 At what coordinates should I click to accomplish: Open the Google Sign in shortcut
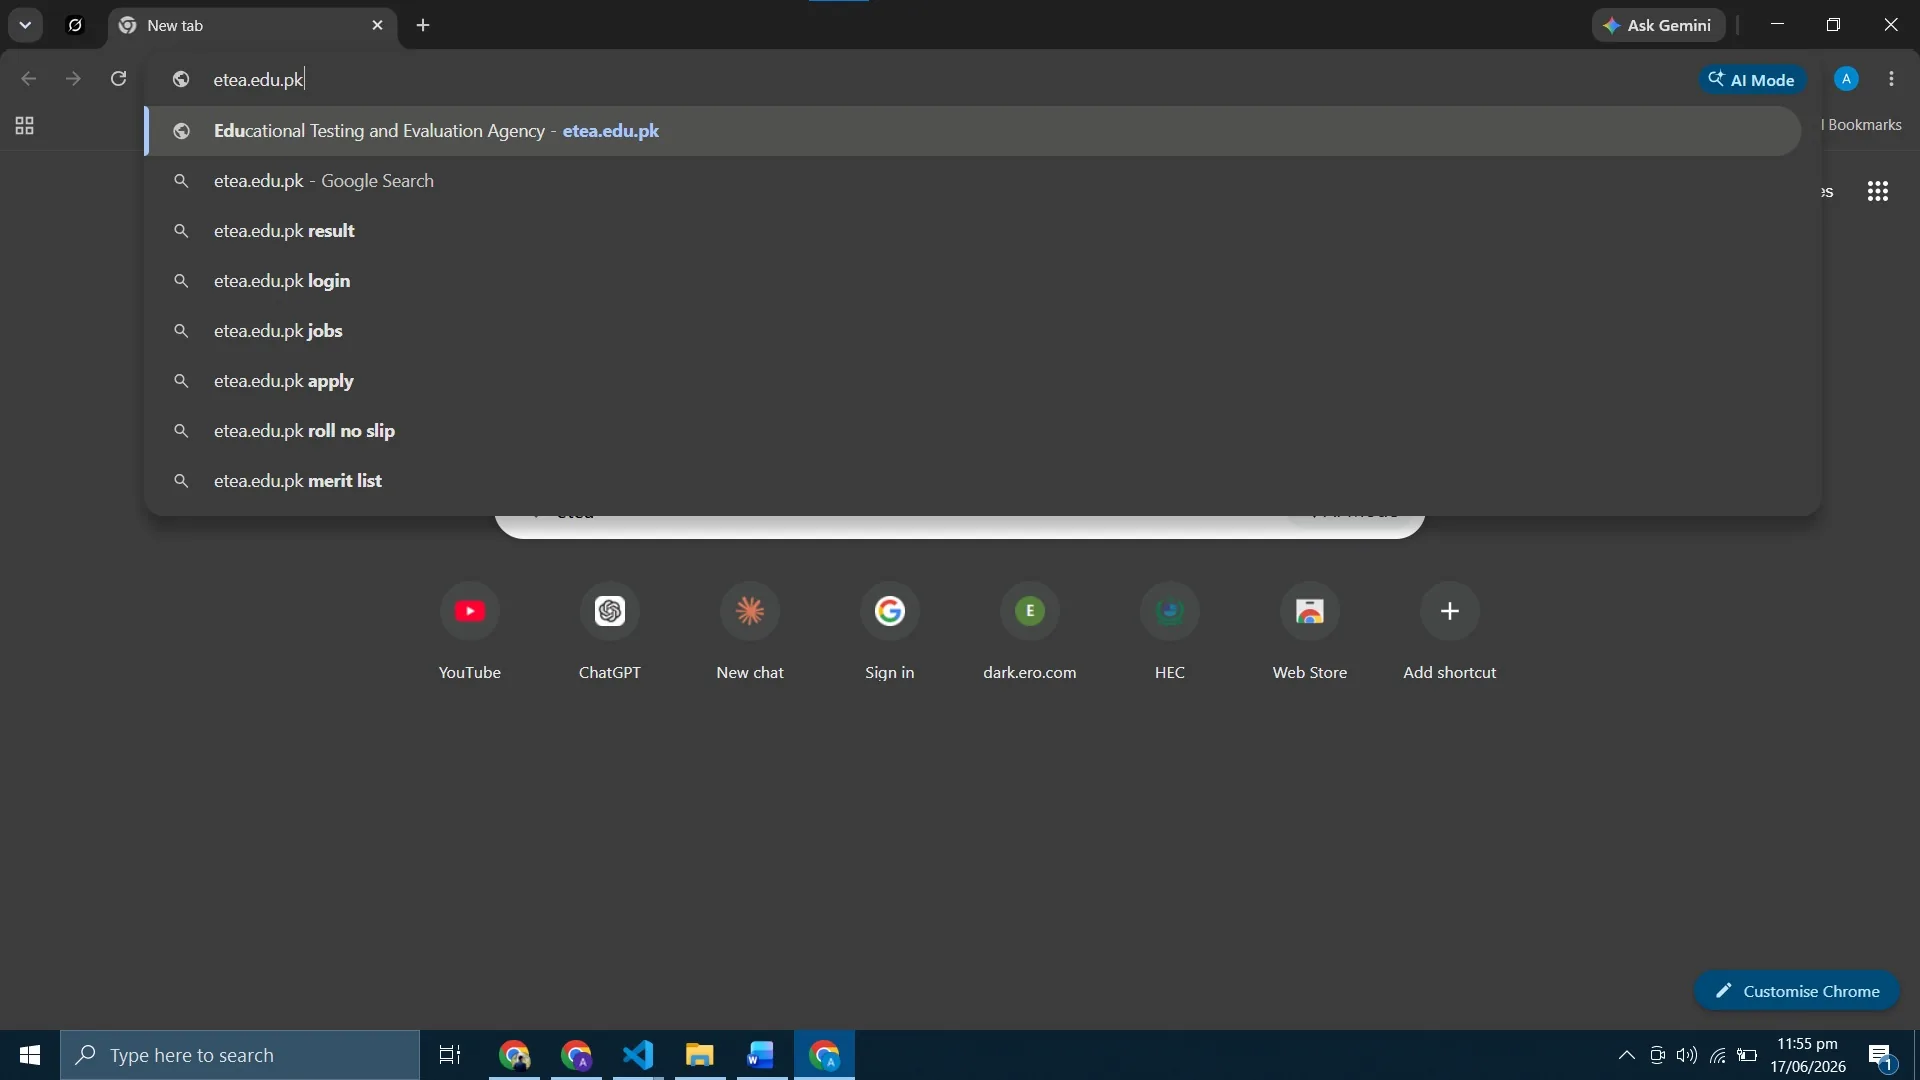(890, 632)
